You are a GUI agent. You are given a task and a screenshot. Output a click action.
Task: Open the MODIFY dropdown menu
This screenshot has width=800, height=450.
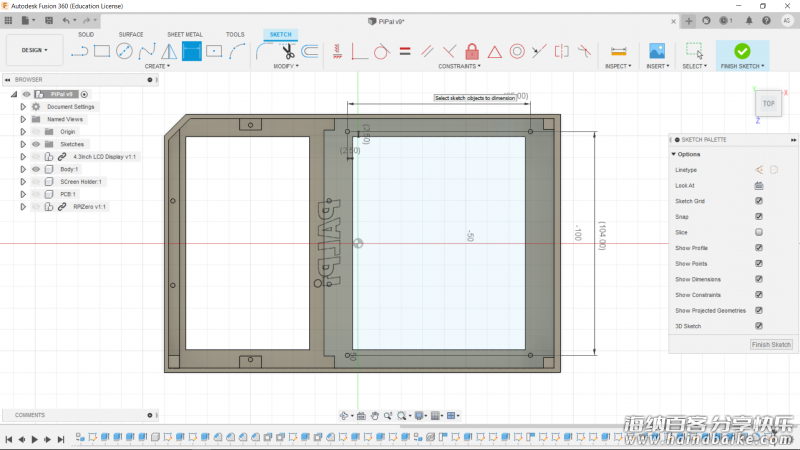[x=286, y=66]
